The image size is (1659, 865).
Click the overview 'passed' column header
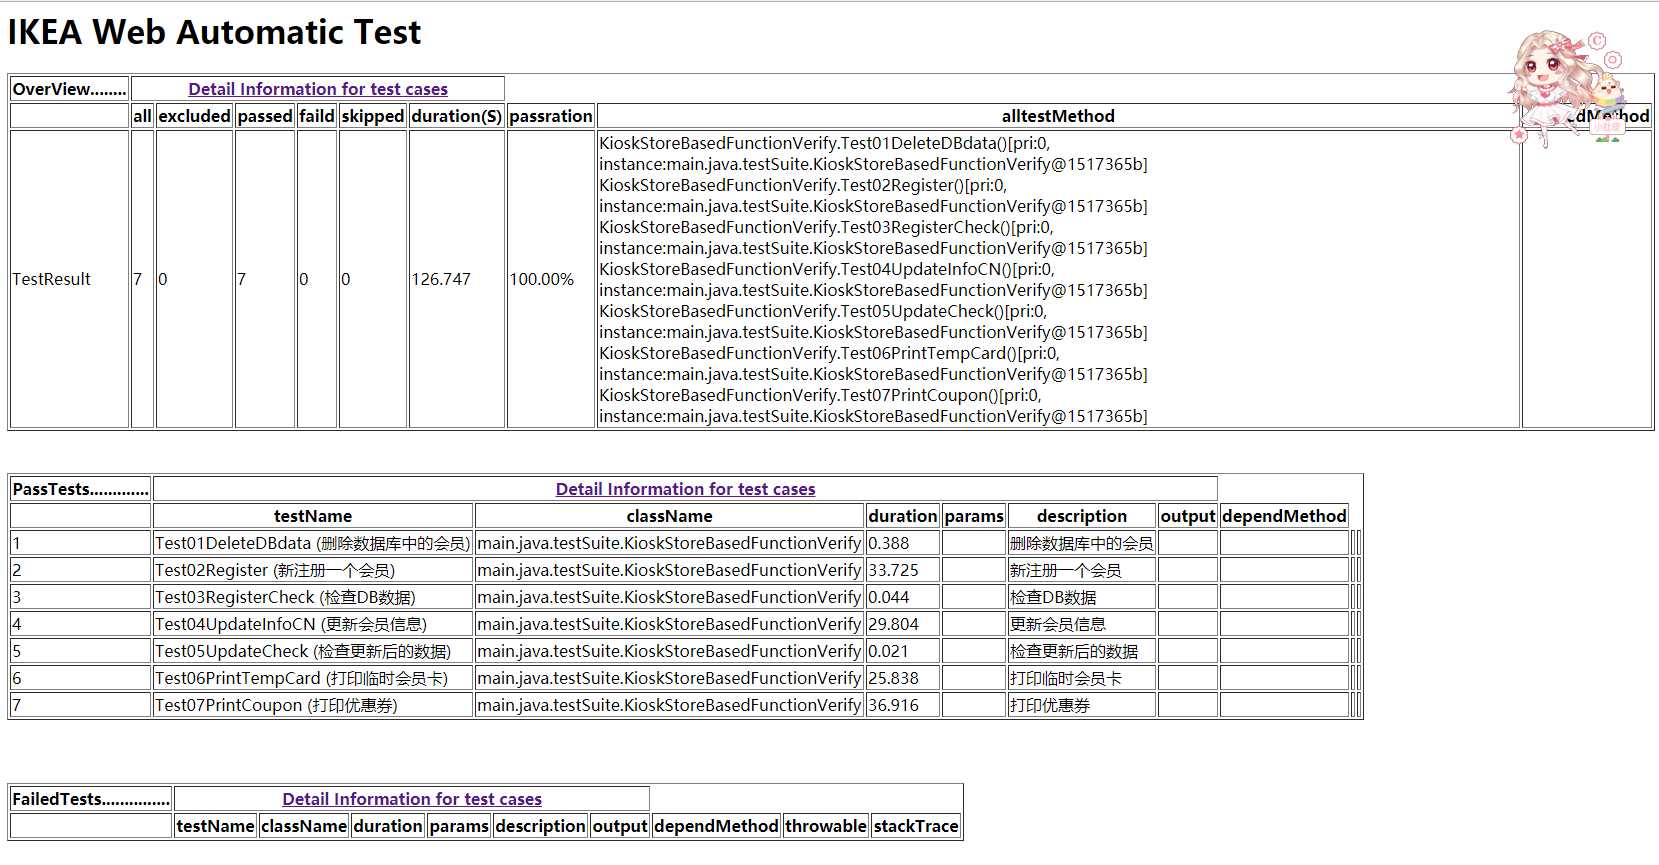tap(265, 116)
